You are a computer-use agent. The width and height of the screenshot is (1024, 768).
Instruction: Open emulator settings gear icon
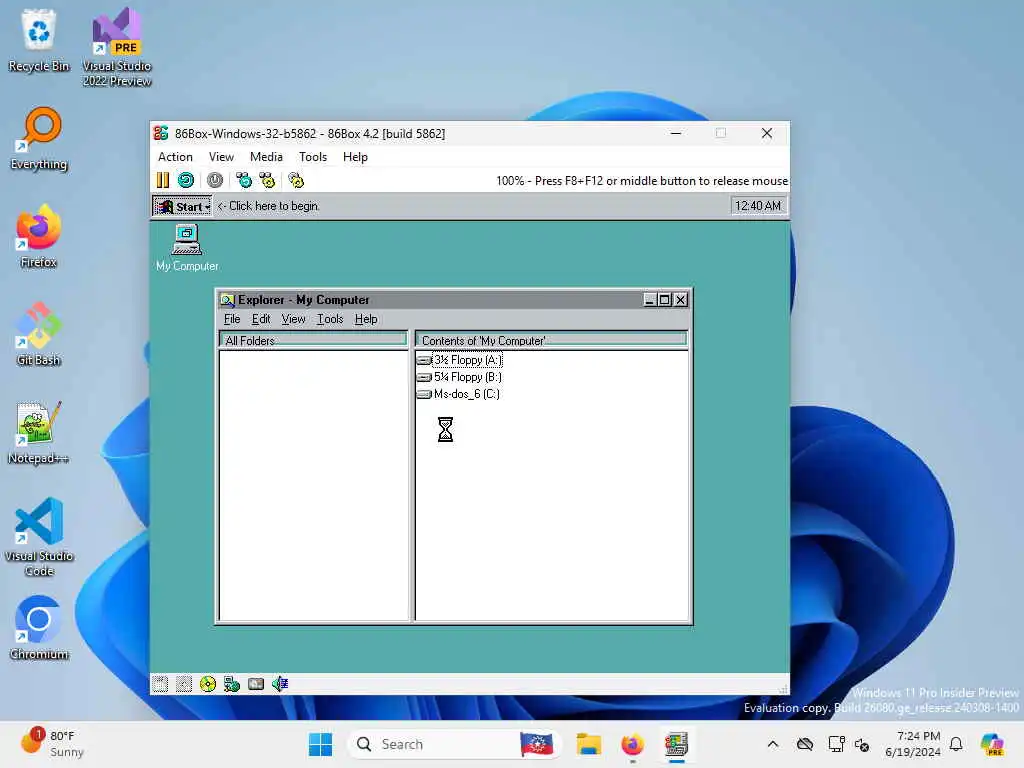coord(296,180)
